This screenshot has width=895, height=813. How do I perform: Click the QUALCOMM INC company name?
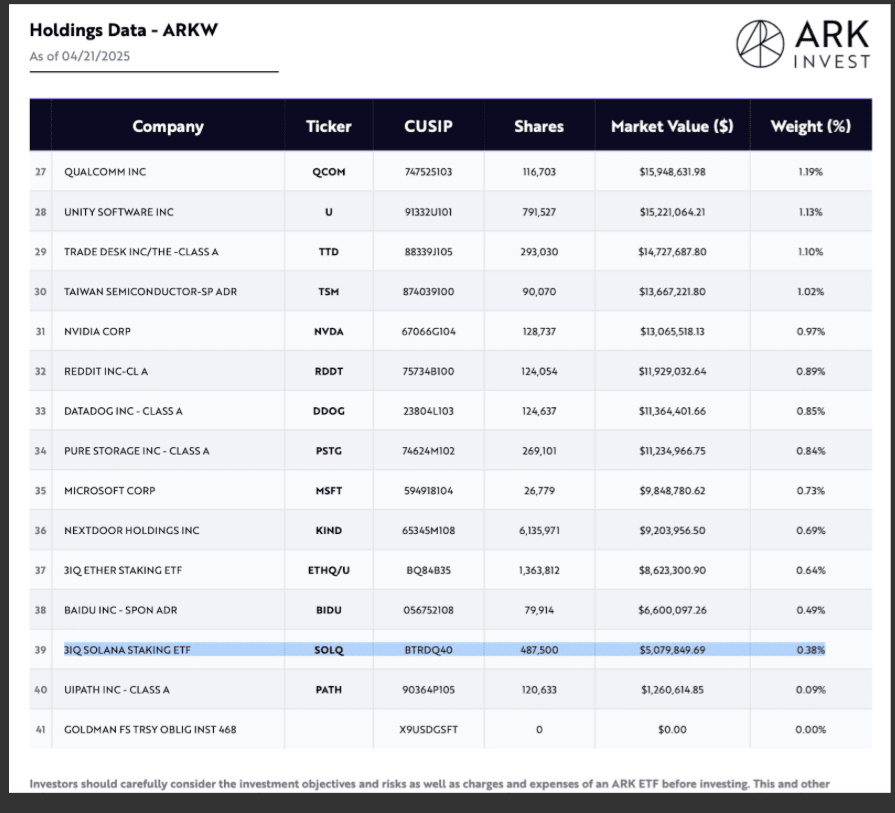click(x=105, y=172)
